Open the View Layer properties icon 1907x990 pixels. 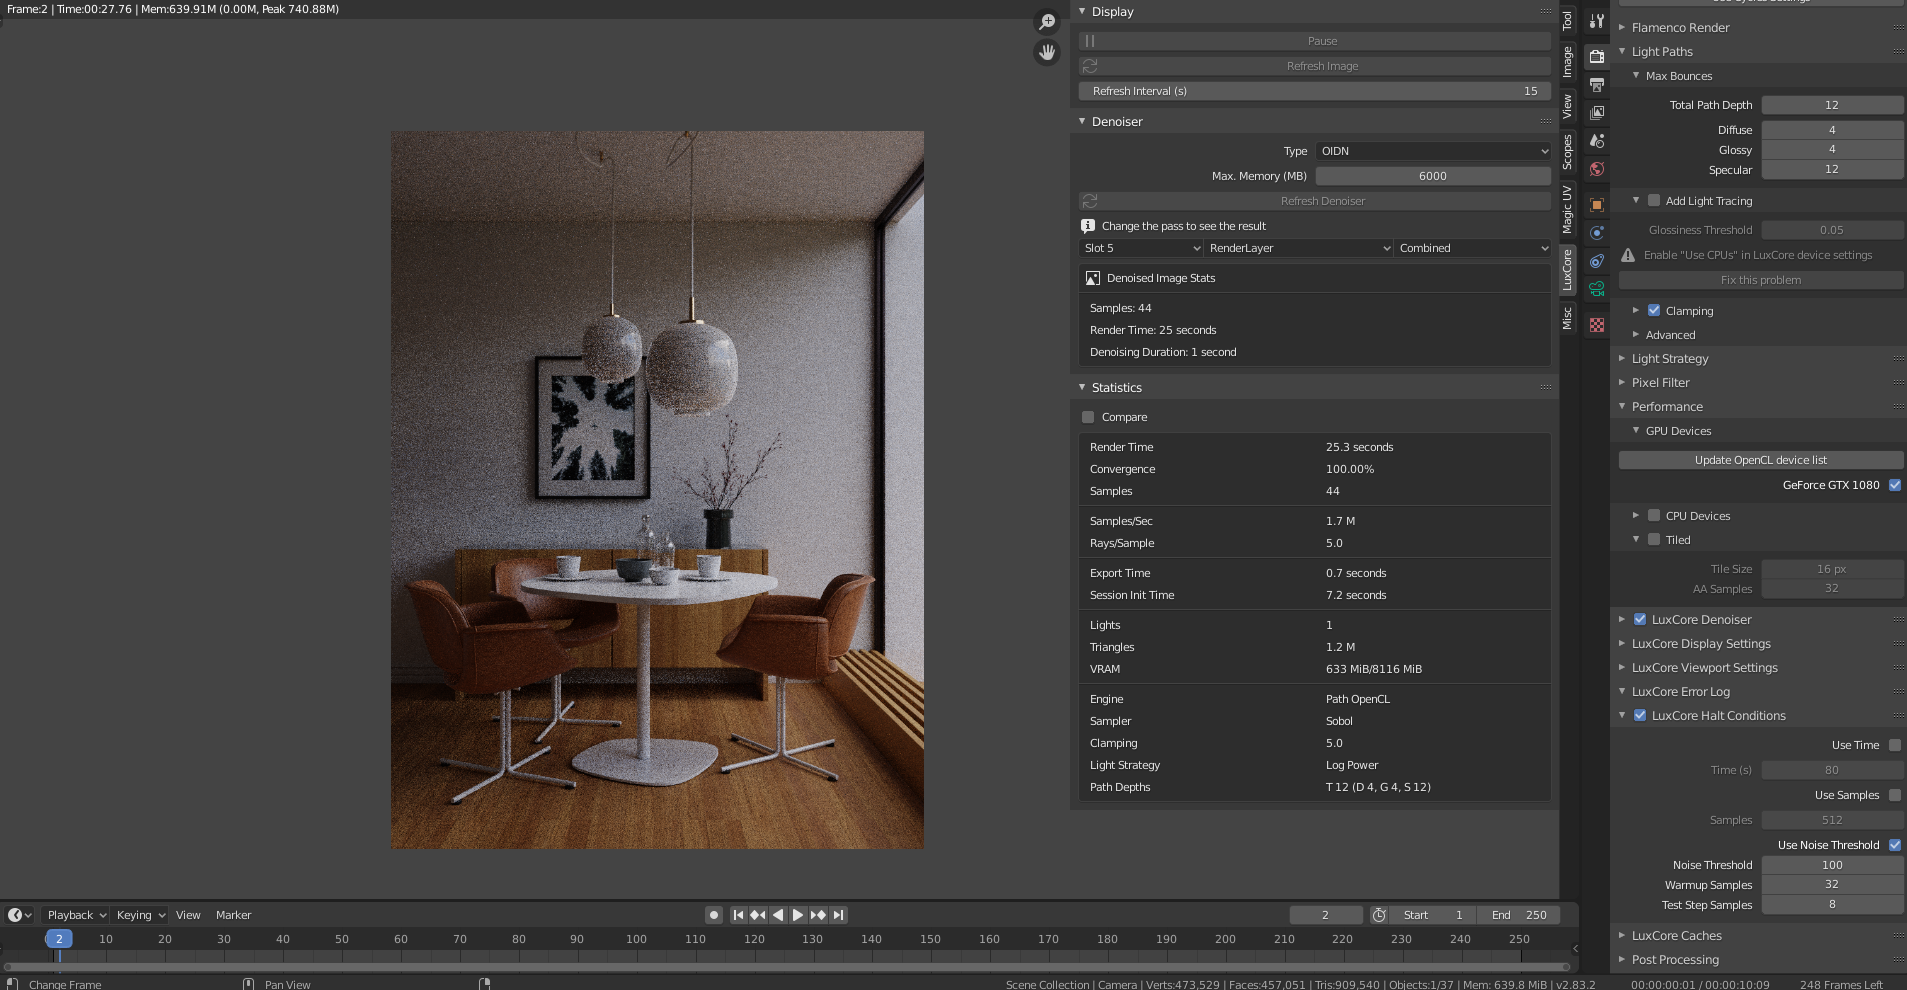coord(1597,113)
